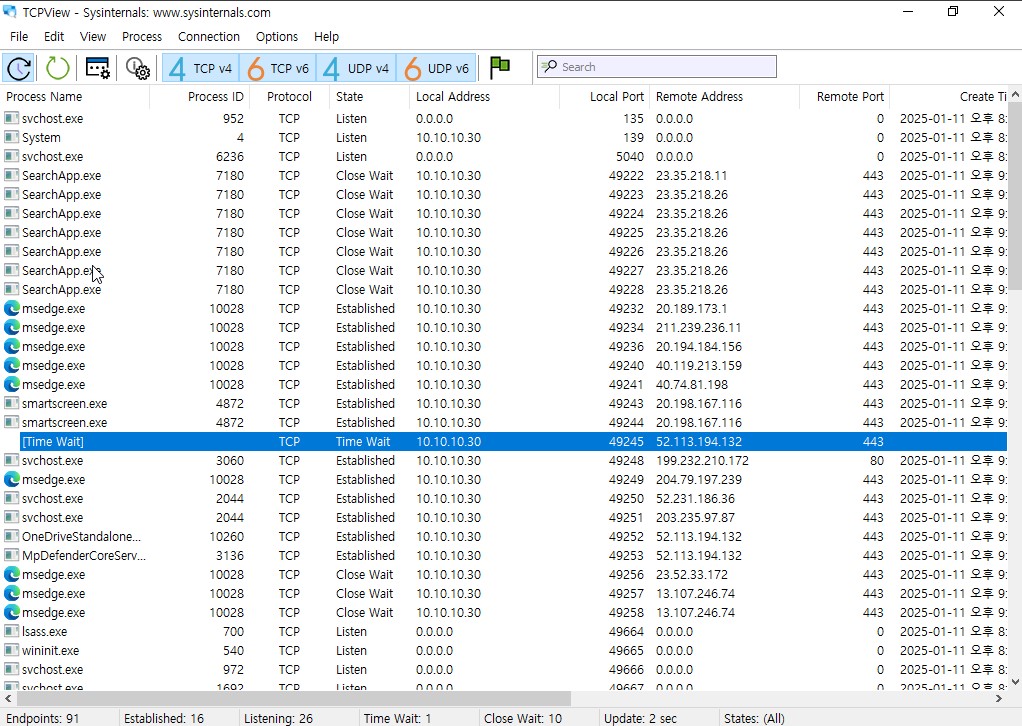Toggle the TCP v6 filter
1022x726 pixels.
278,68
